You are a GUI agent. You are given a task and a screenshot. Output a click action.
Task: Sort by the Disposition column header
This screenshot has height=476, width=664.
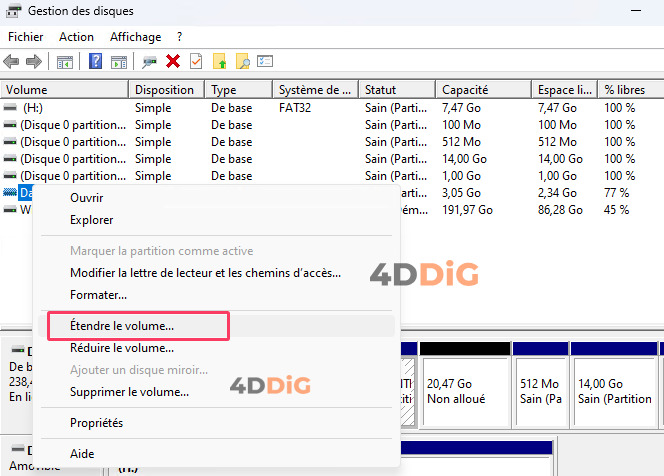(x=167, y=90)
